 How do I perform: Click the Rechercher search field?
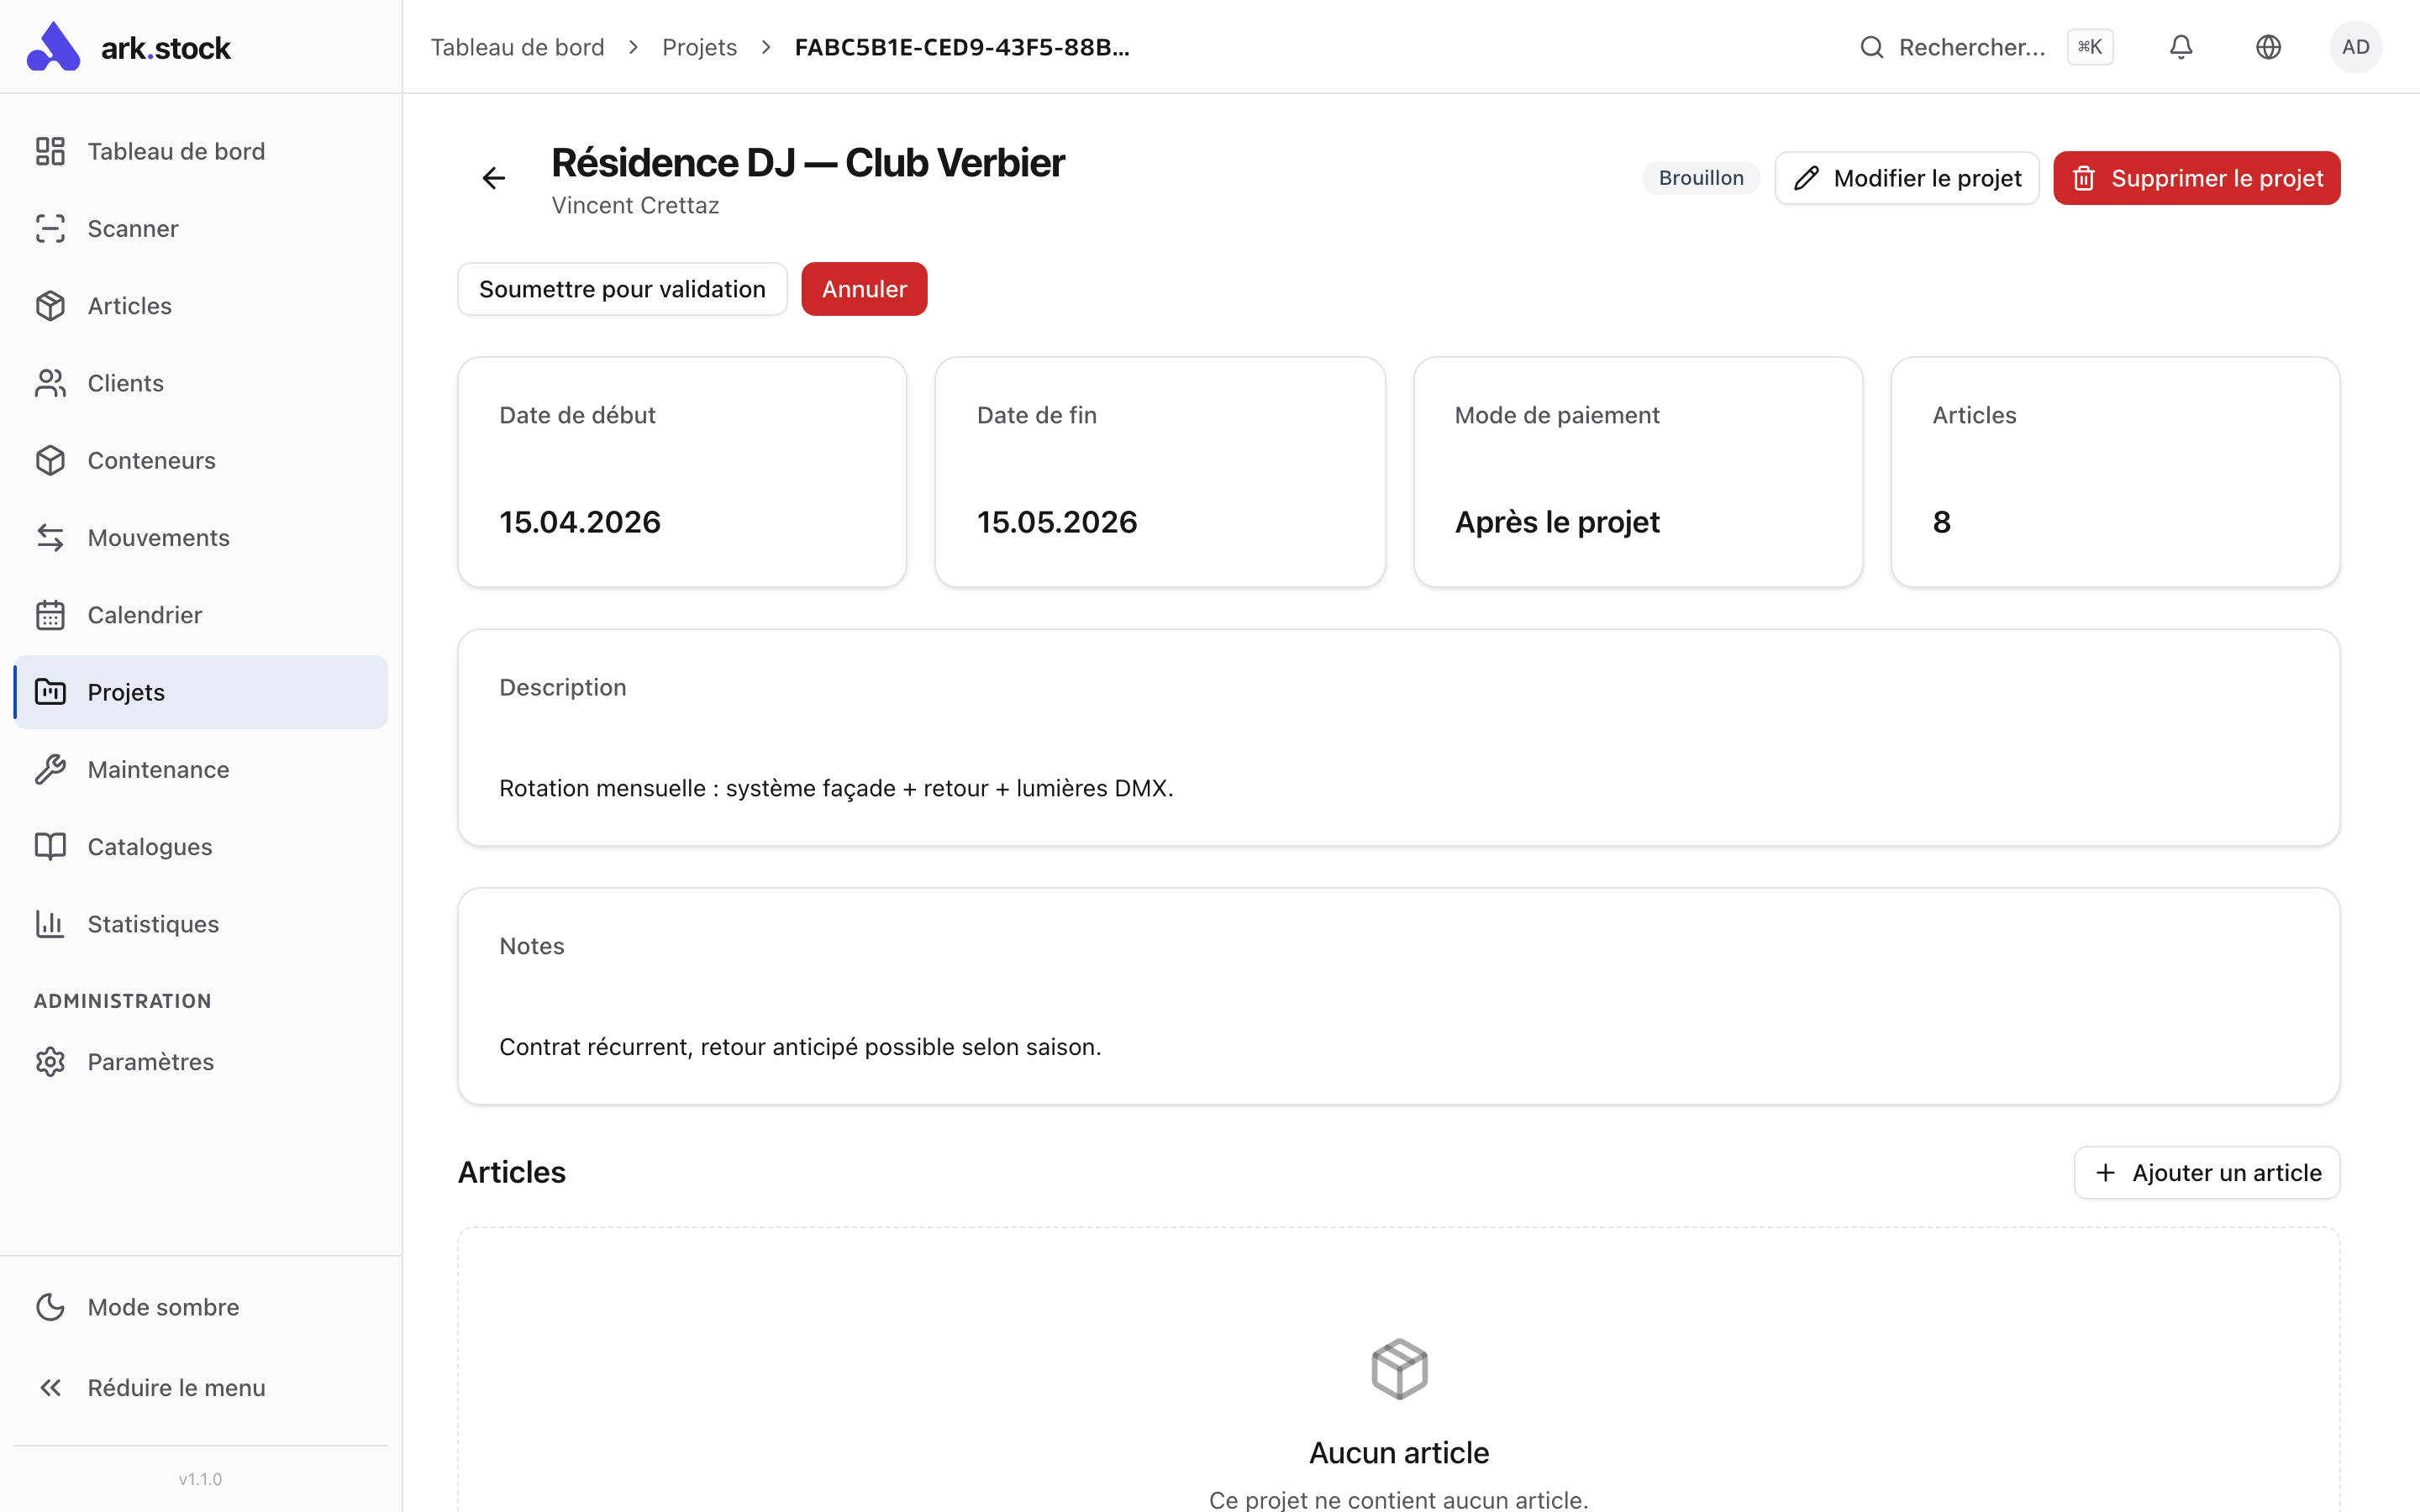pos(1985,47)
